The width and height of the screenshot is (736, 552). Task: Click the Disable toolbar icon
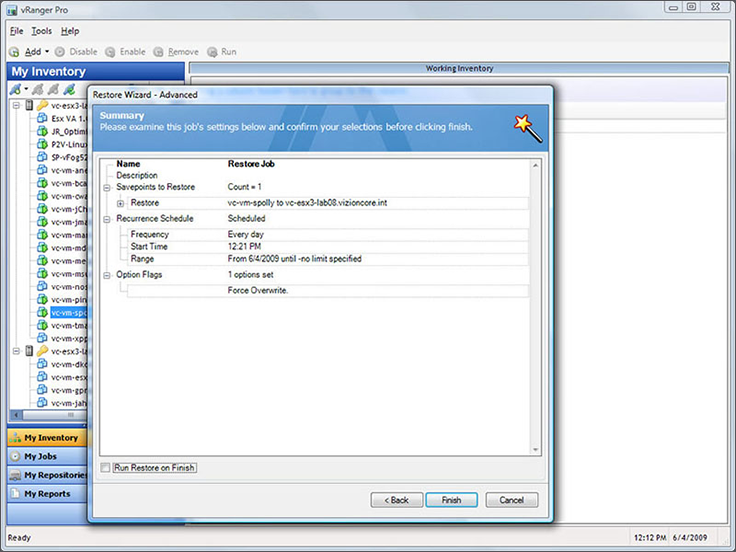(60, 52)
